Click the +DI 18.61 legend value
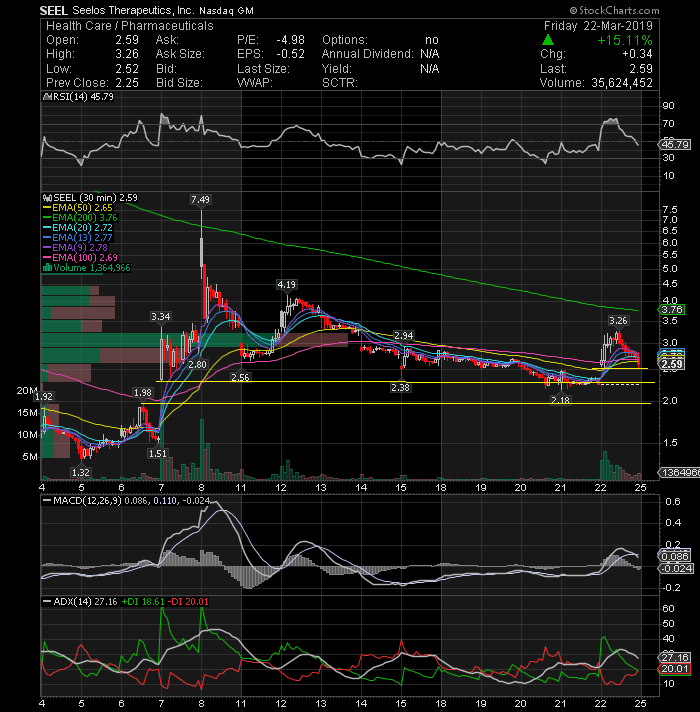 tap(143, 602)
